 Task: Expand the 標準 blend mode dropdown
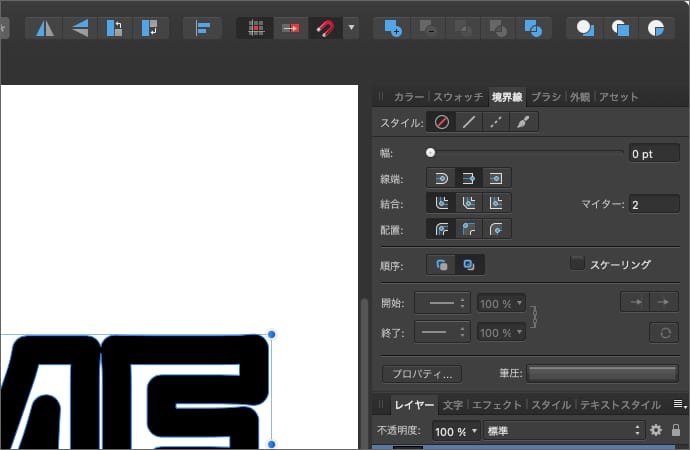(x=562, y=430)
